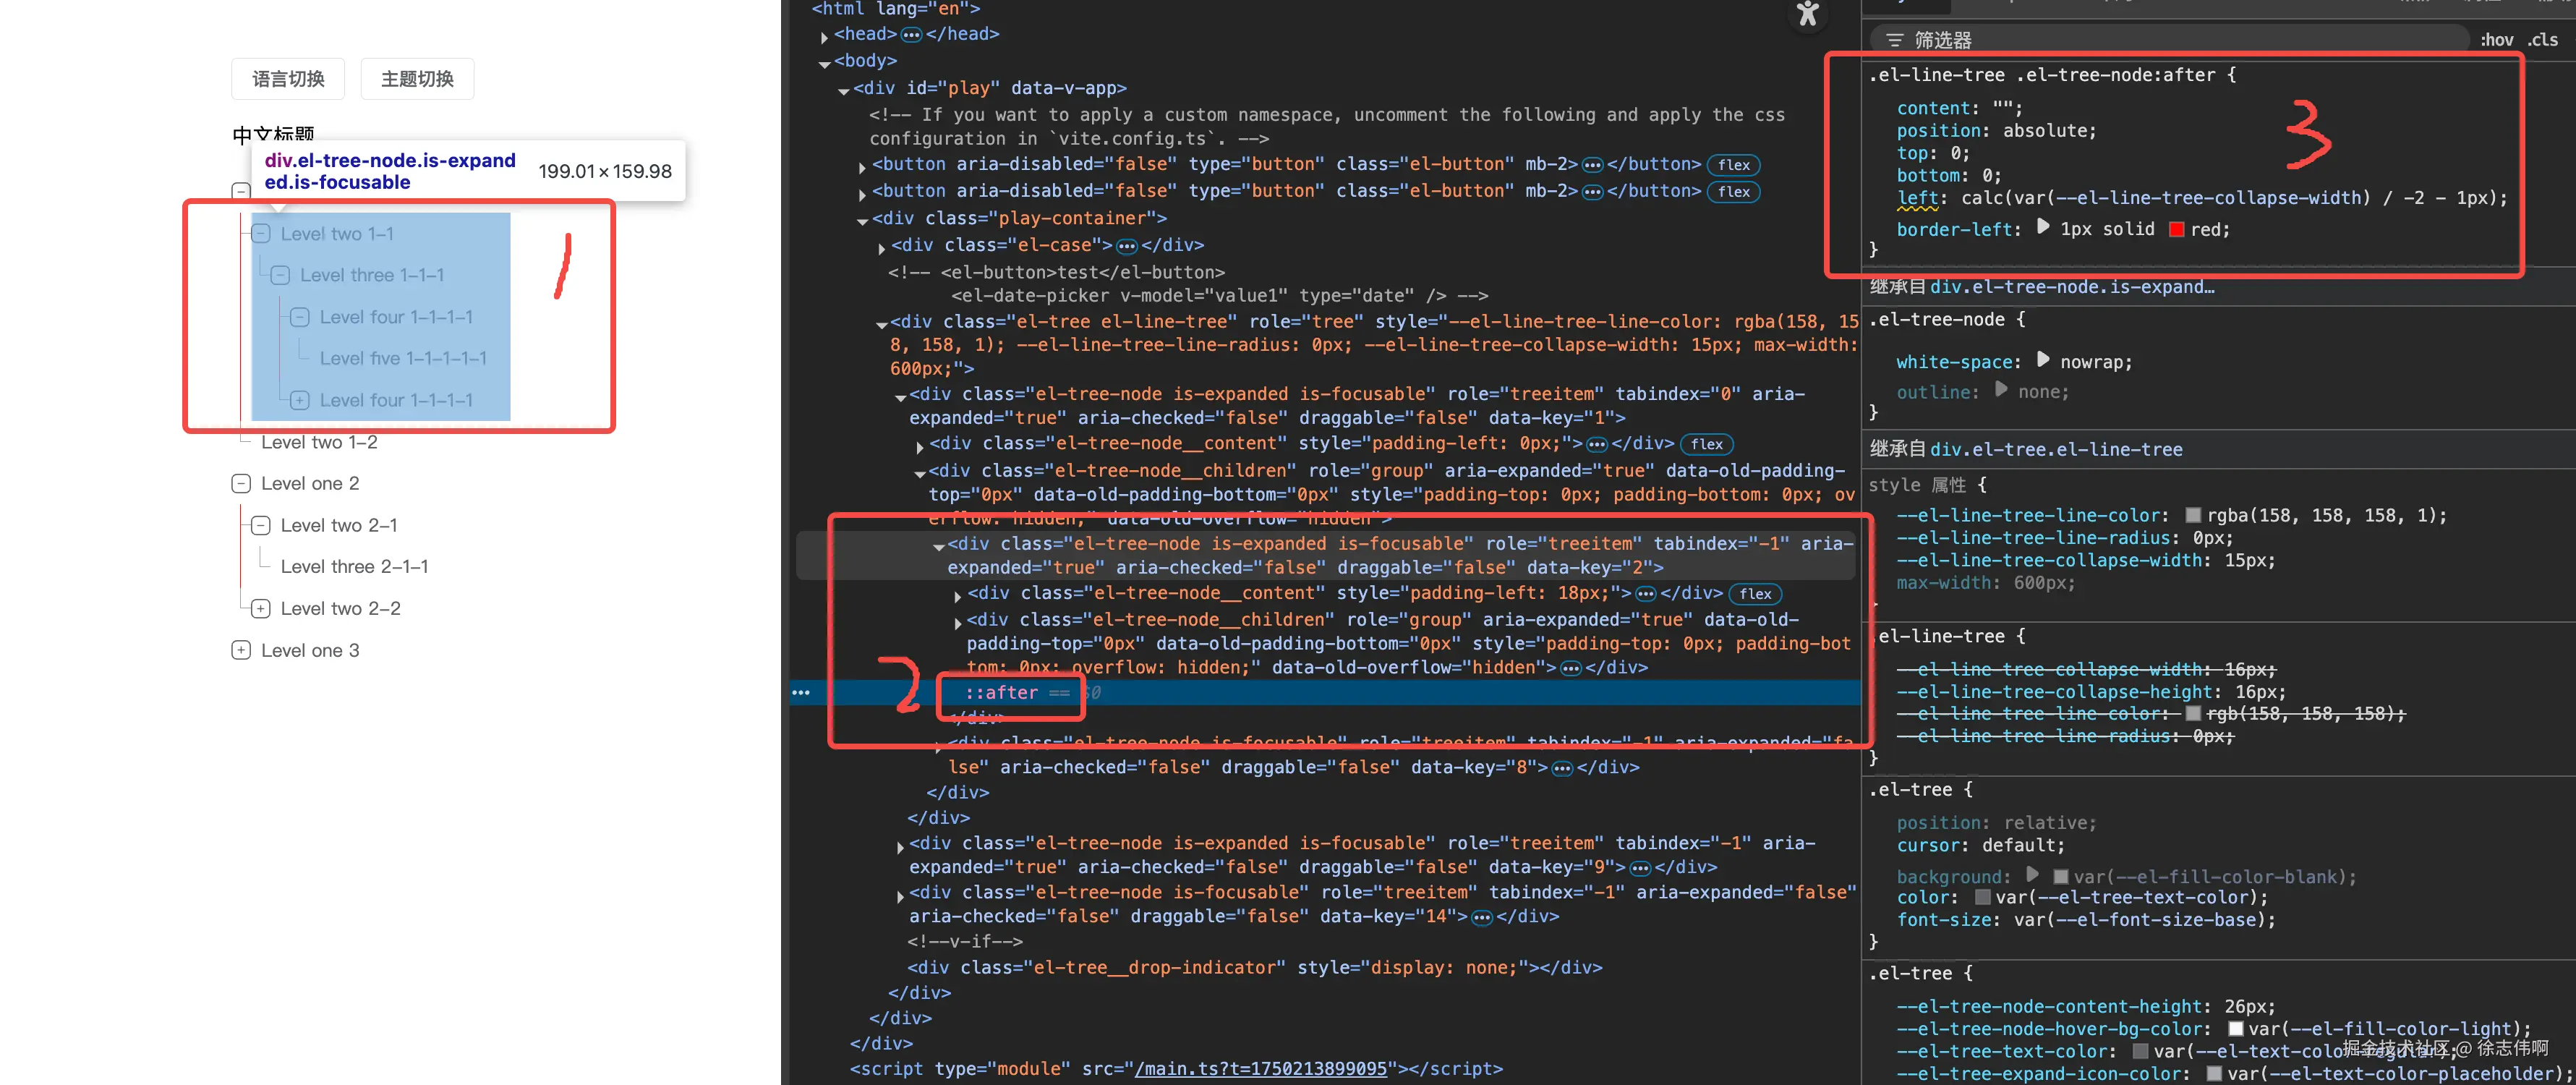Expand the Level one 3 tree node

coord(241,651)
